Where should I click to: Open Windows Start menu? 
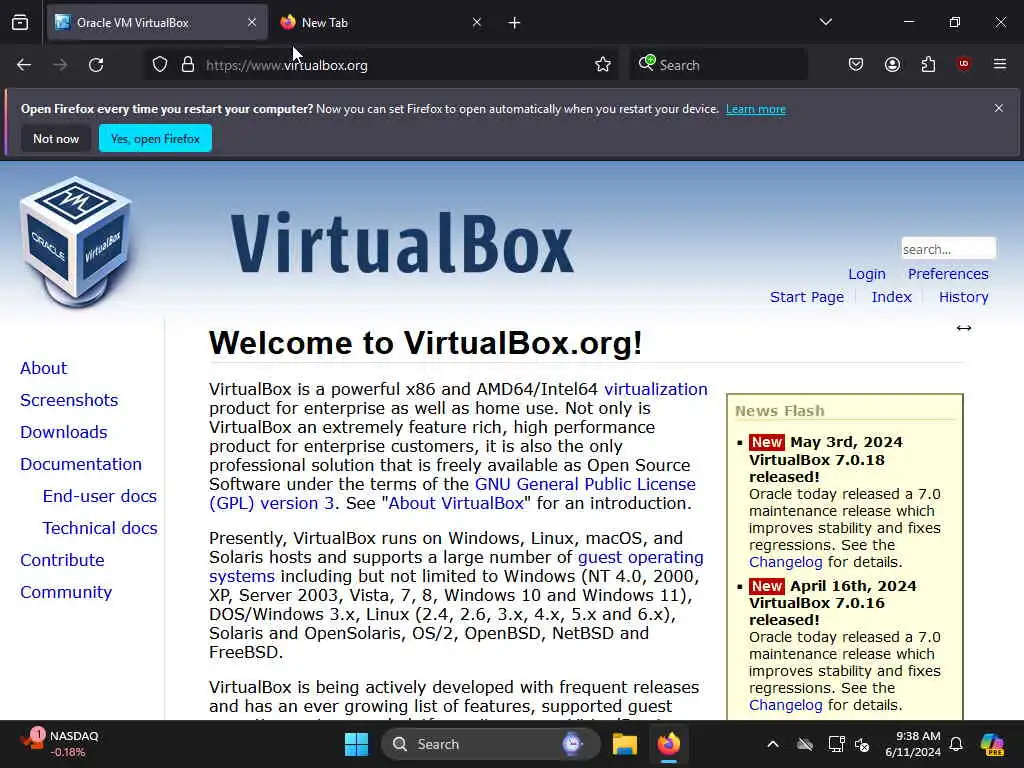(356, 744)
